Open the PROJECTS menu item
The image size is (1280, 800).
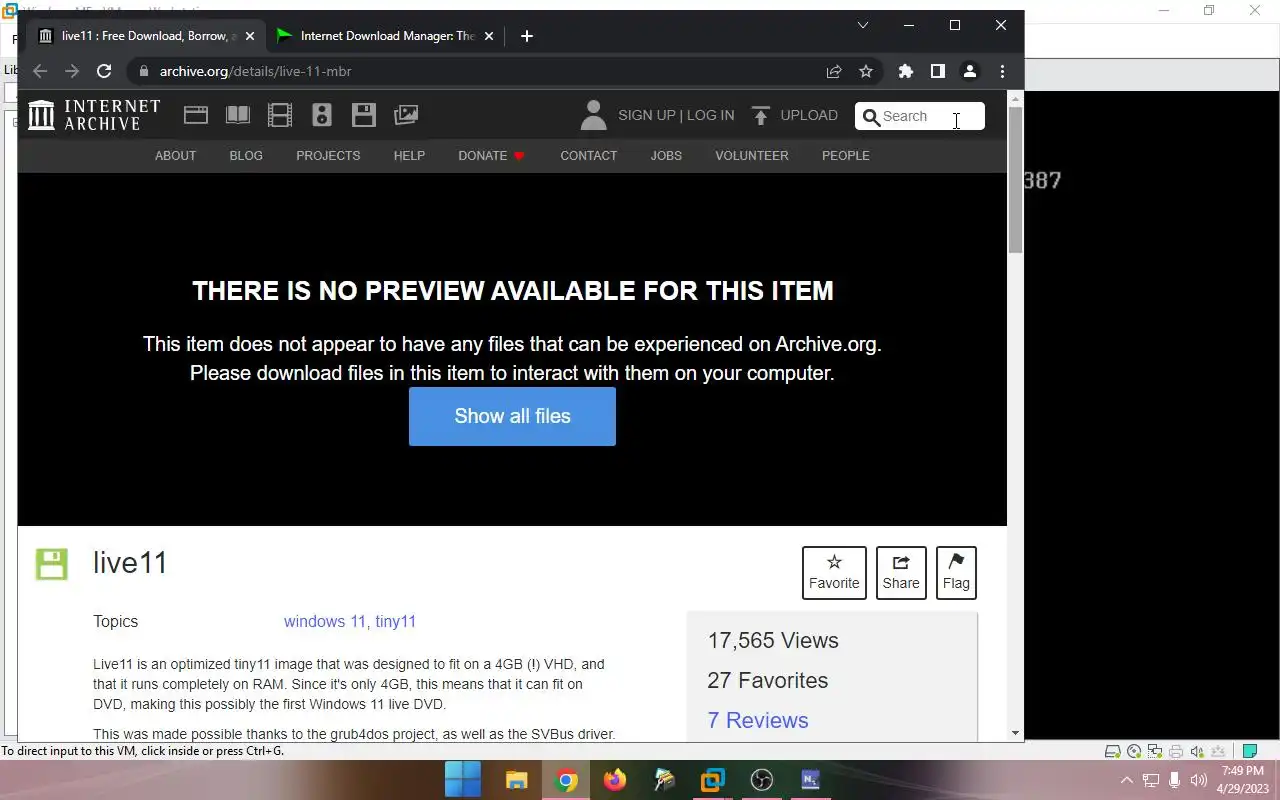[x=328, y=155]
